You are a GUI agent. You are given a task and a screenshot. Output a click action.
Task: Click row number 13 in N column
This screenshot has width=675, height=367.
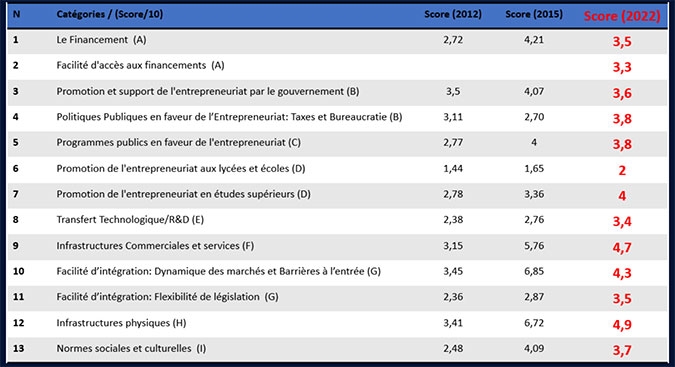click(x=18, y=348)
